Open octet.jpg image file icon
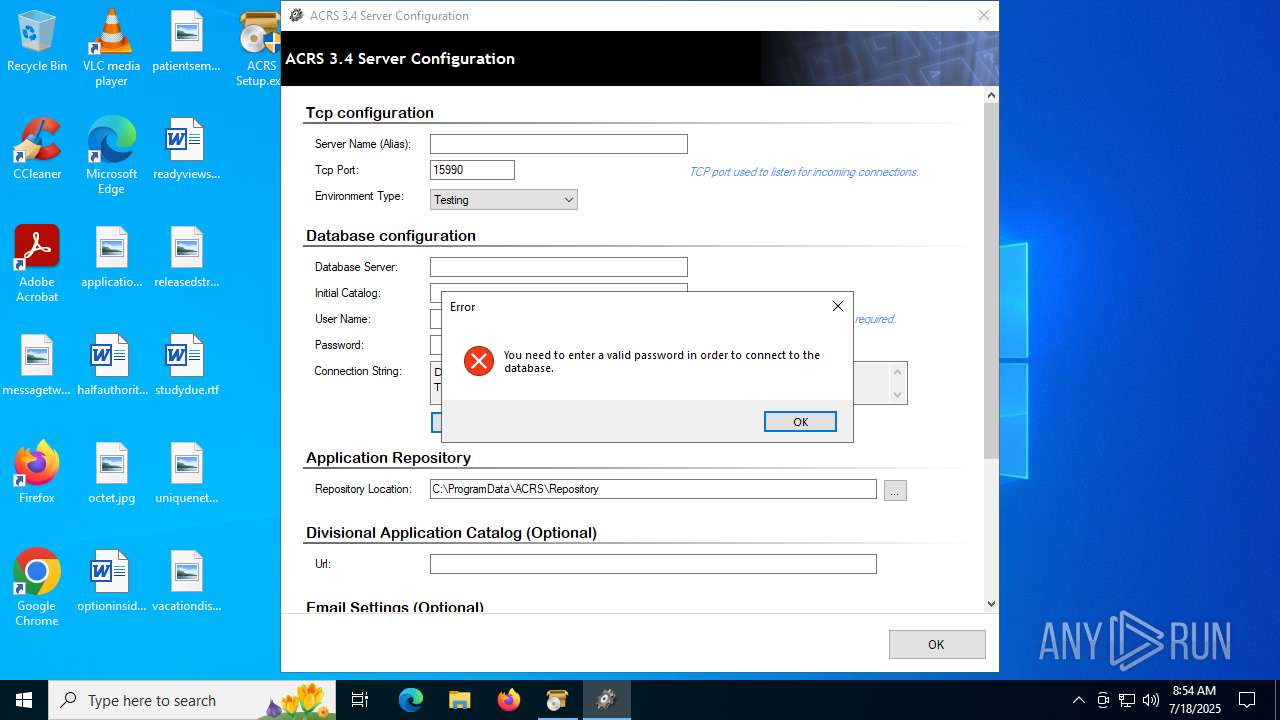The width and height of the screenshot is (1280, 720). pyautogui.click(x=111, y=473)
